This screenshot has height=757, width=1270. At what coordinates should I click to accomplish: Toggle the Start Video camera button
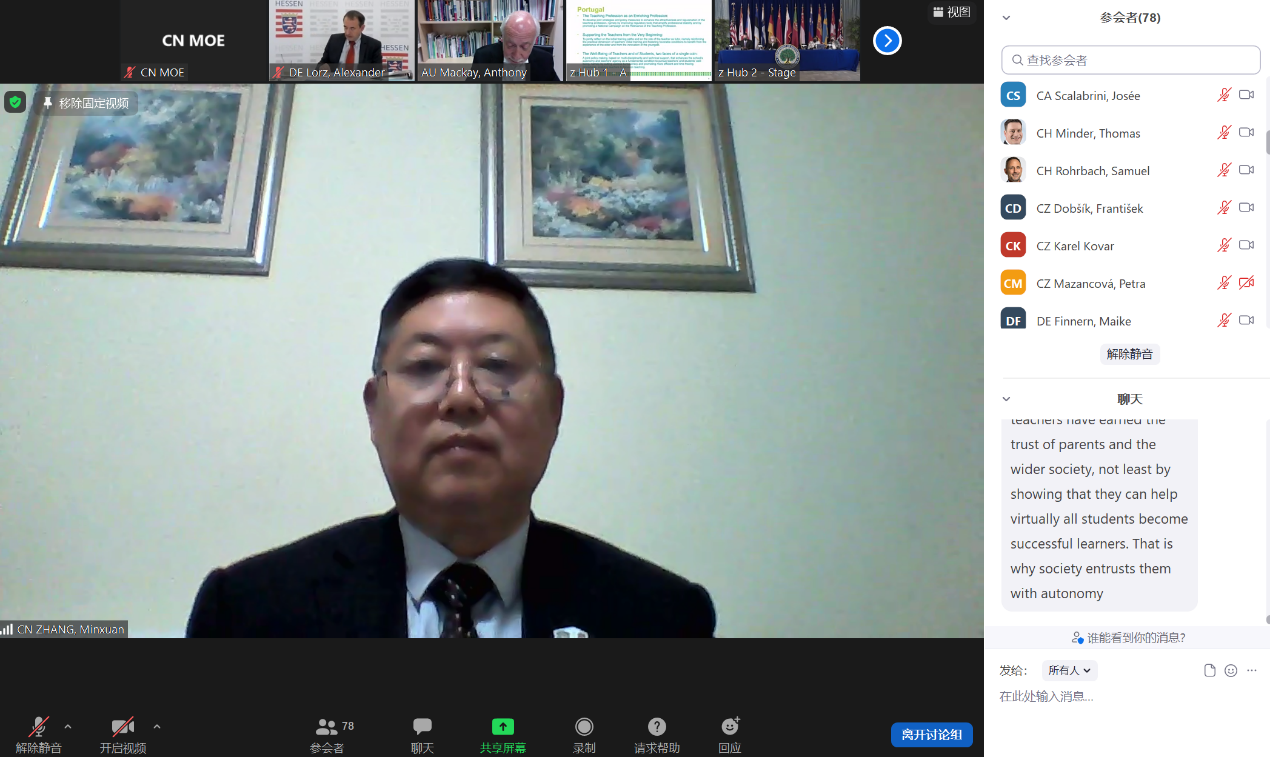click(x=122, y=727)
